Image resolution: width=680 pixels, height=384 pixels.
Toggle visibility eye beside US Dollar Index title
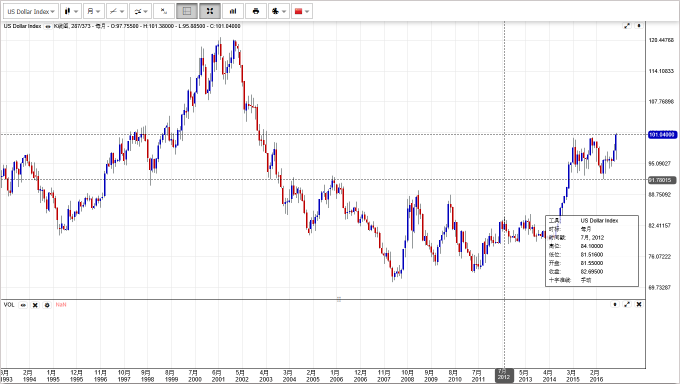(x=48, y=26)
